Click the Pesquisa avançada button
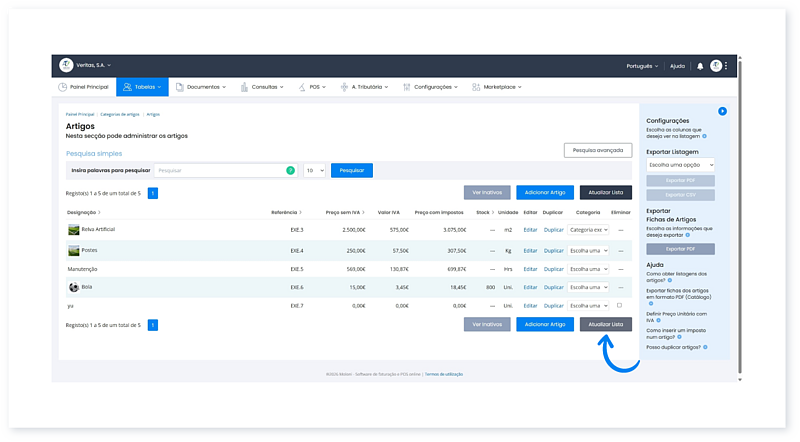 click(x=598, y=150)
